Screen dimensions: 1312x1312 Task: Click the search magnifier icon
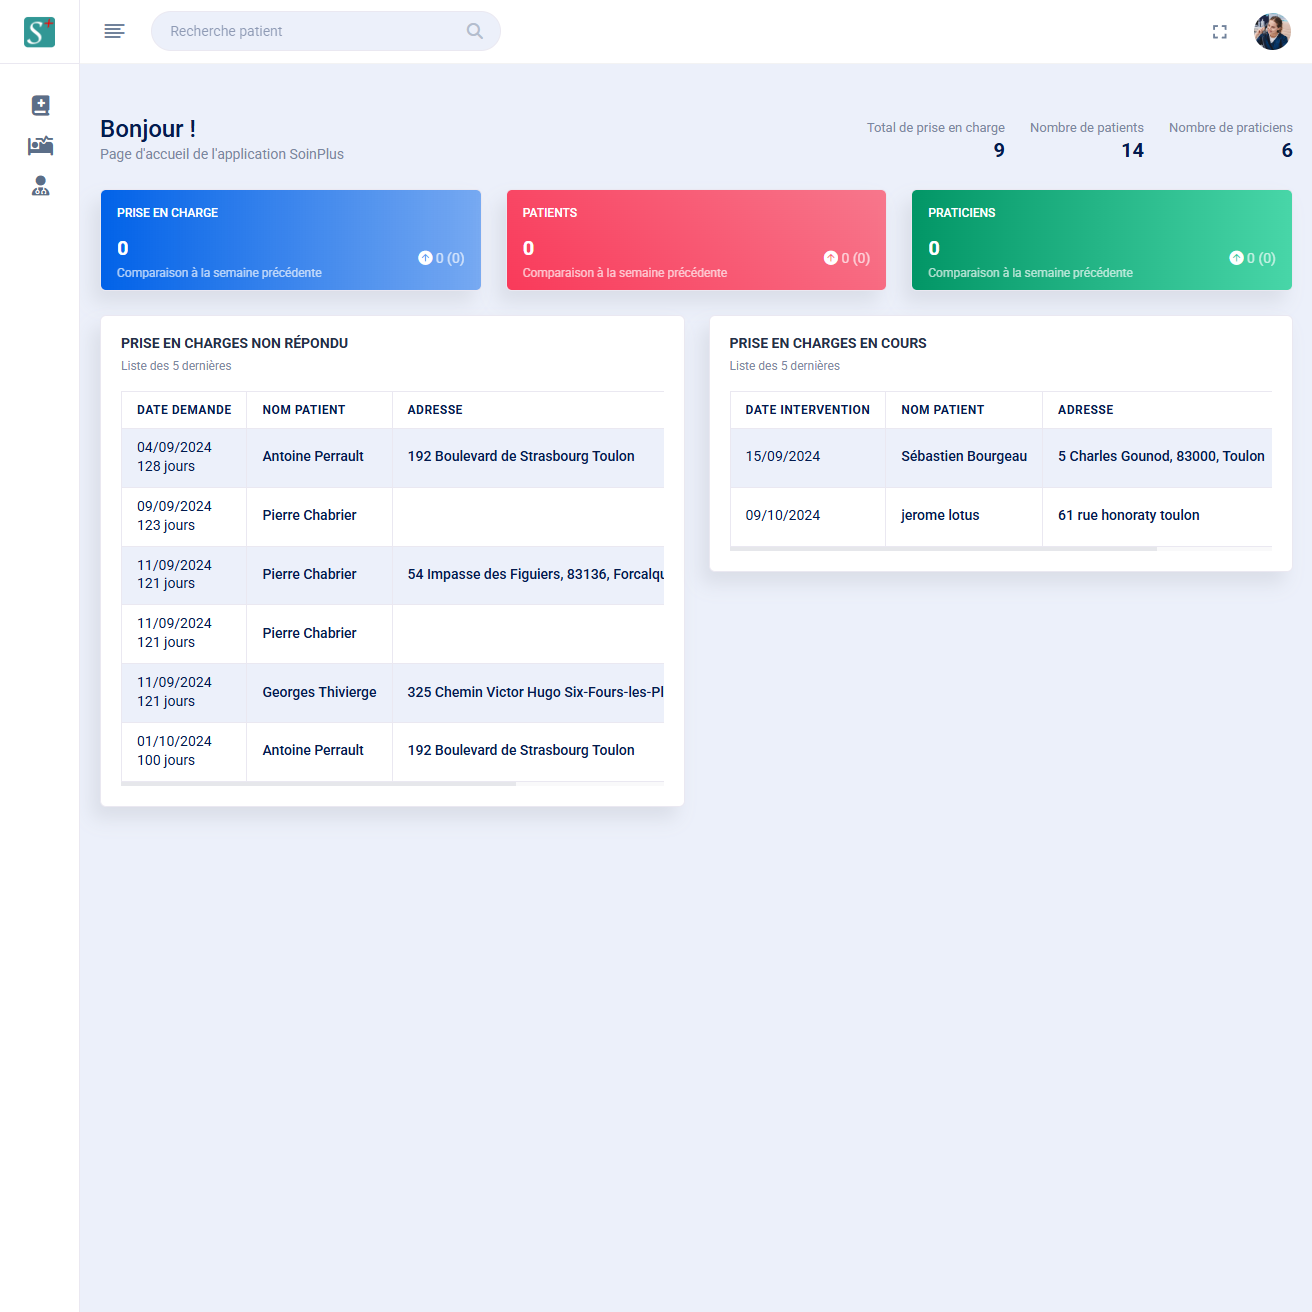point(475,31)
